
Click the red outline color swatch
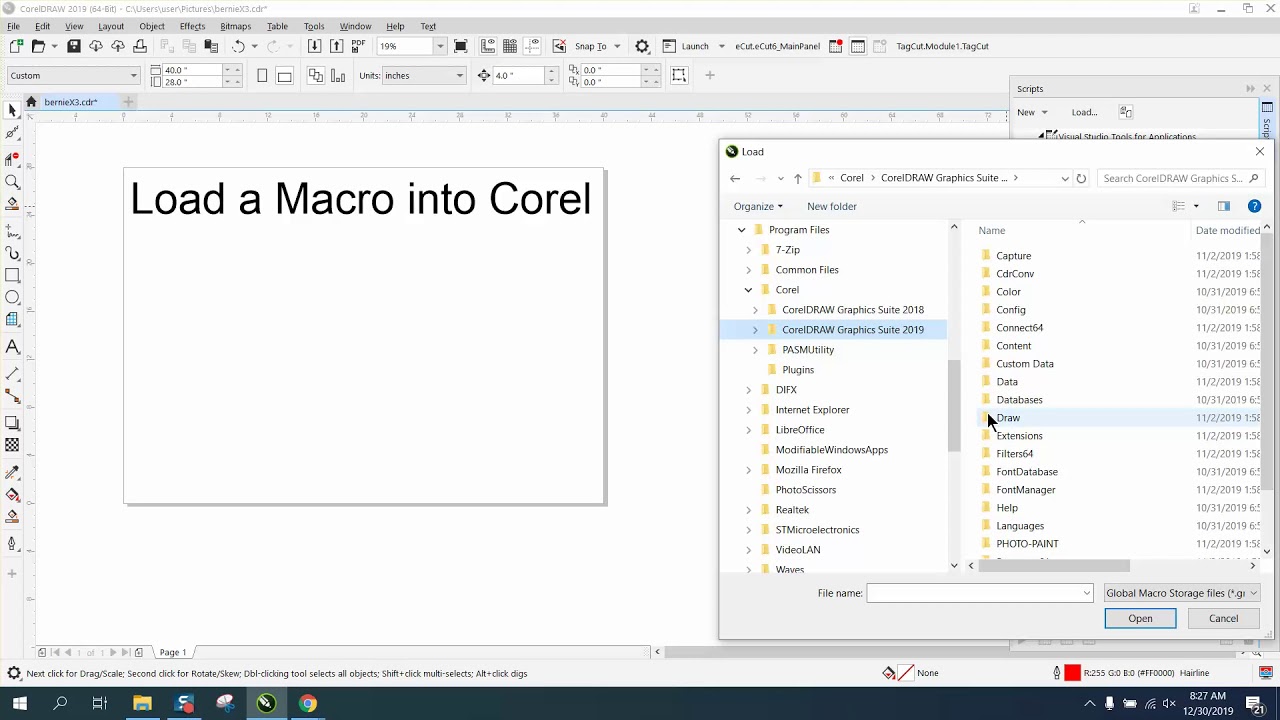1072,673
